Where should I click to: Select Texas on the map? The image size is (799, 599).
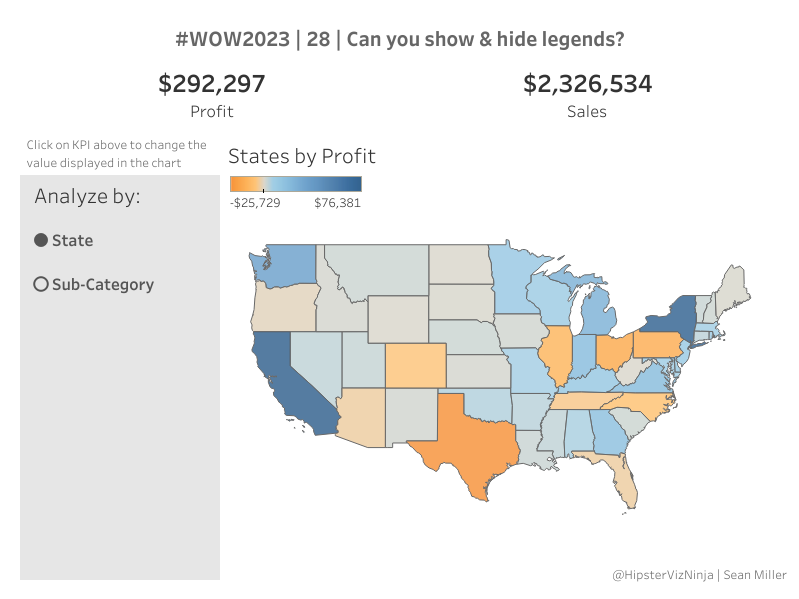click(470, 440)
